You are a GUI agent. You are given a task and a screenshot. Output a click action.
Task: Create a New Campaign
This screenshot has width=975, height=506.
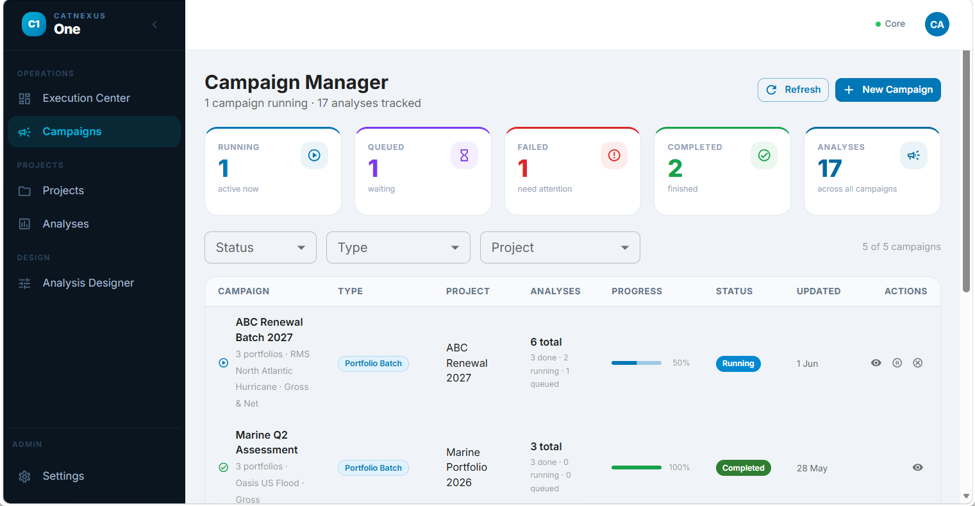[x=888, y=90]
